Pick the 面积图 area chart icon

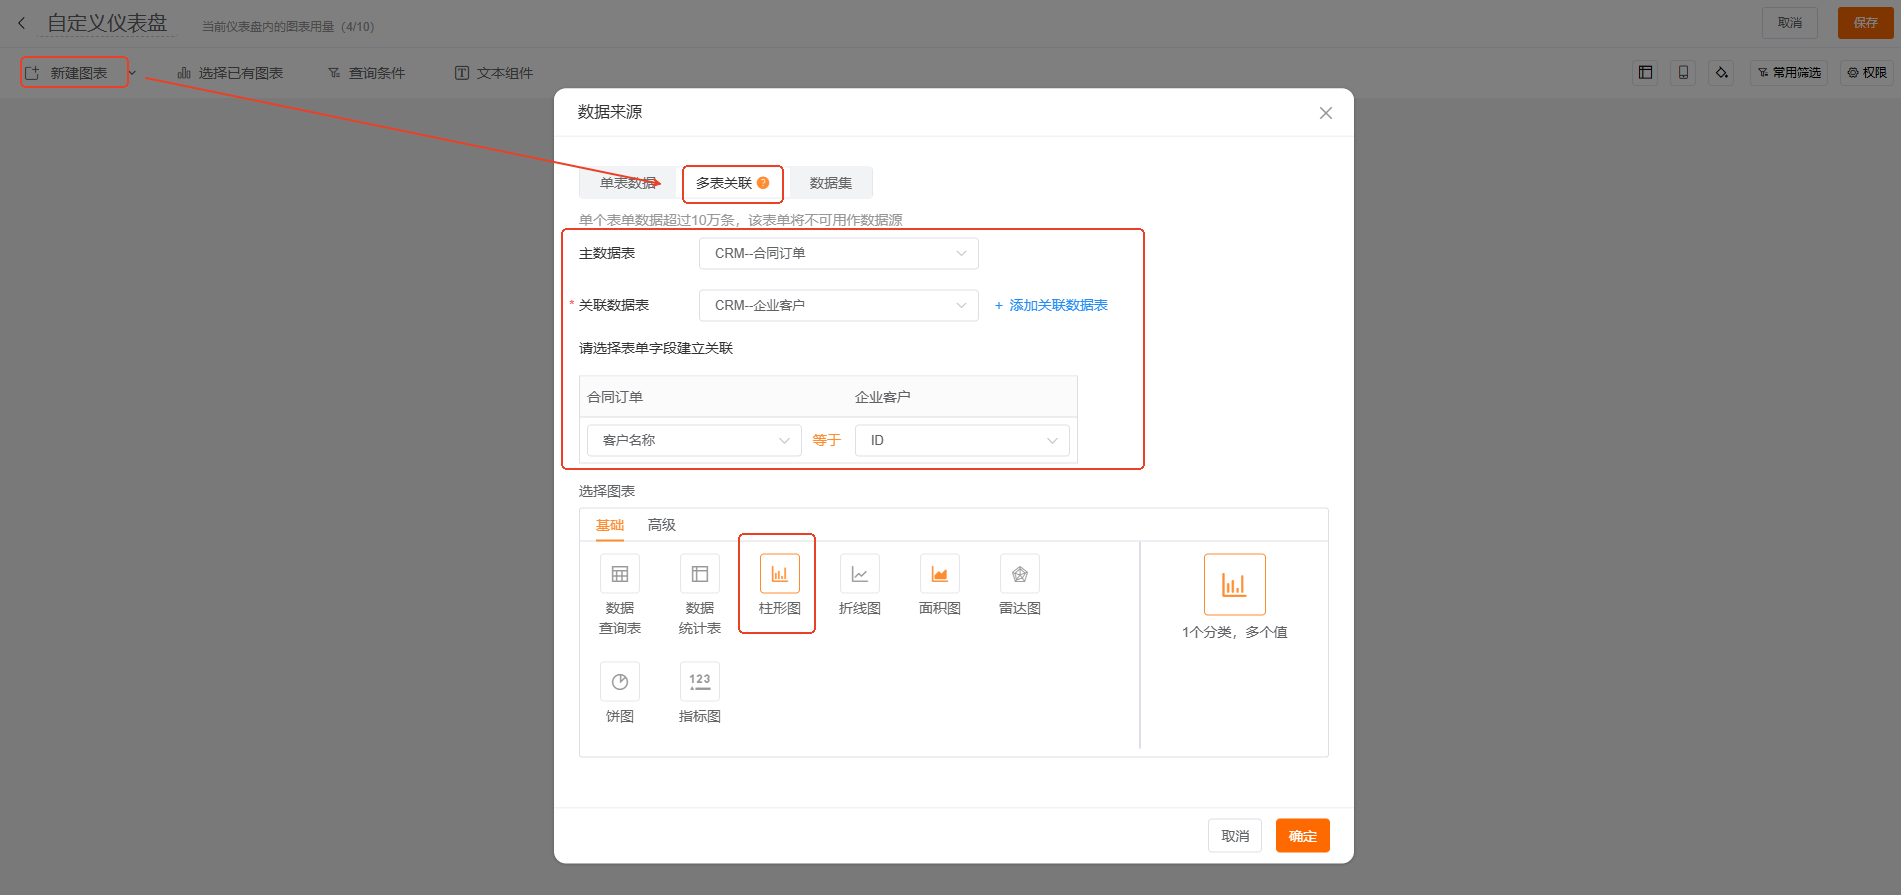[x=939, y=574]
